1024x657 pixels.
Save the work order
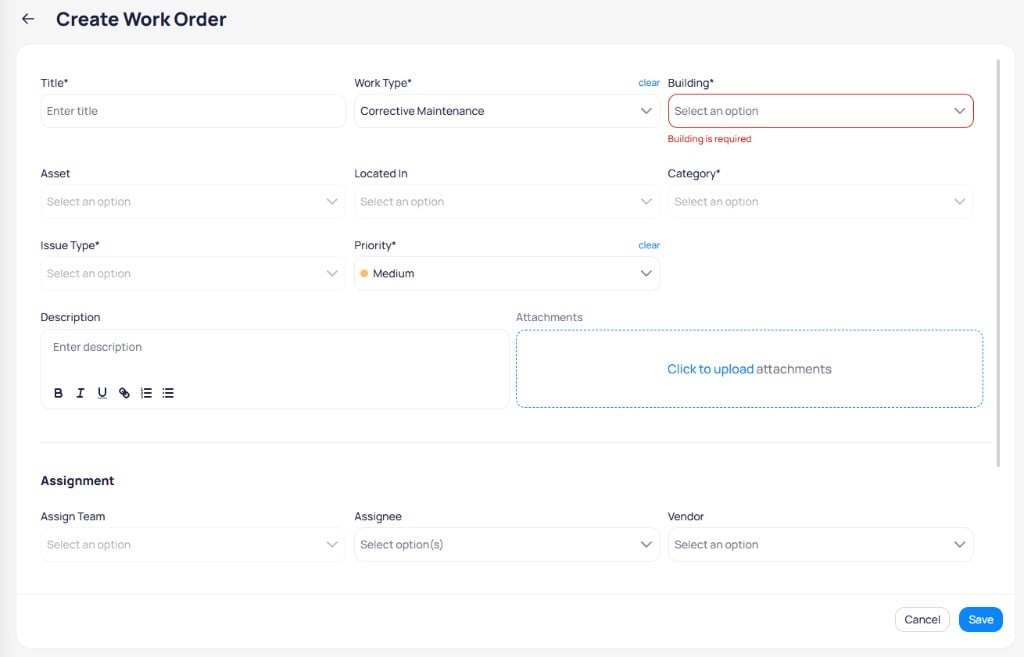[980, 620]
